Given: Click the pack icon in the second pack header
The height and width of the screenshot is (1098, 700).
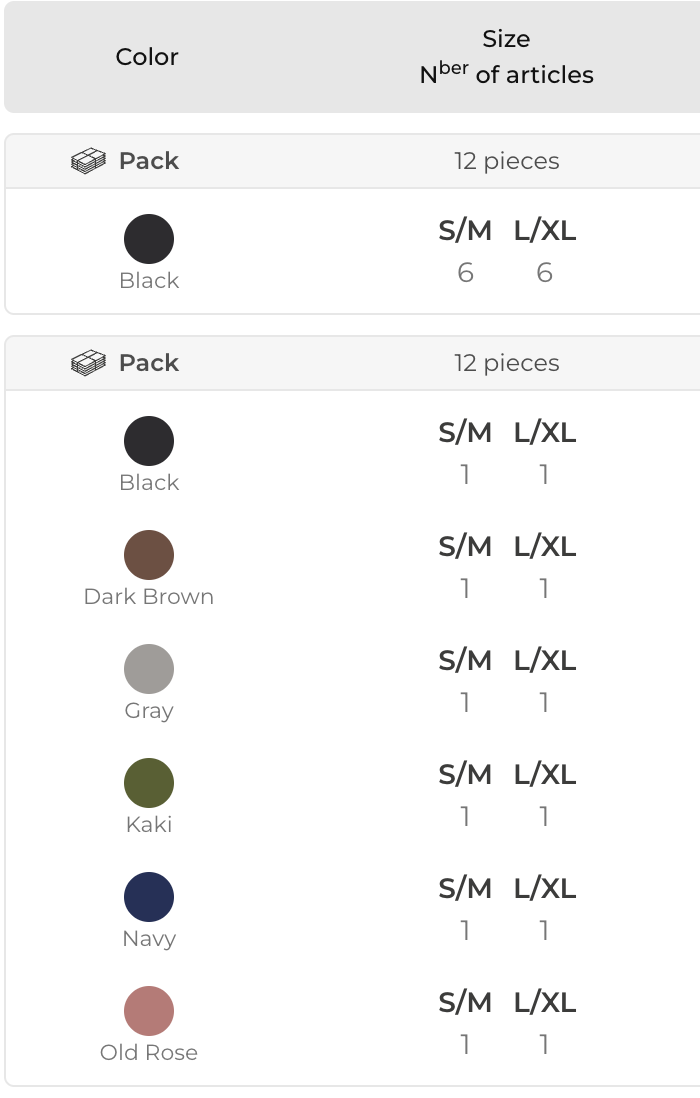Looking at the screenshot, I should click(89, 363).
